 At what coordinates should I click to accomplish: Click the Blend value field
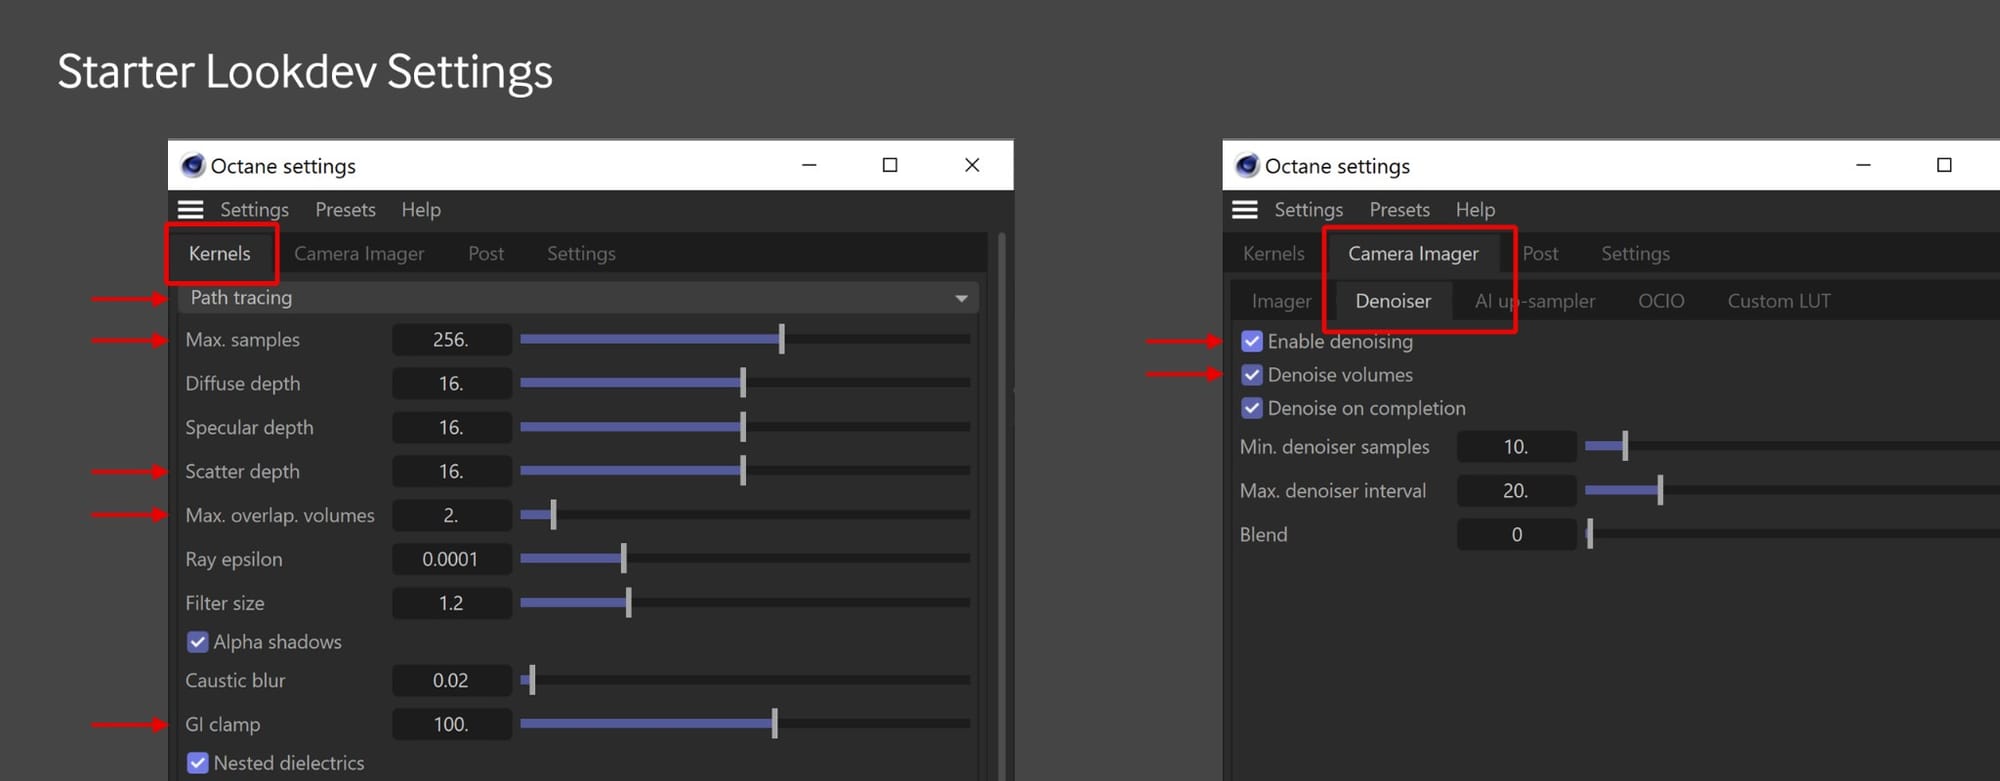[1517, 535]
